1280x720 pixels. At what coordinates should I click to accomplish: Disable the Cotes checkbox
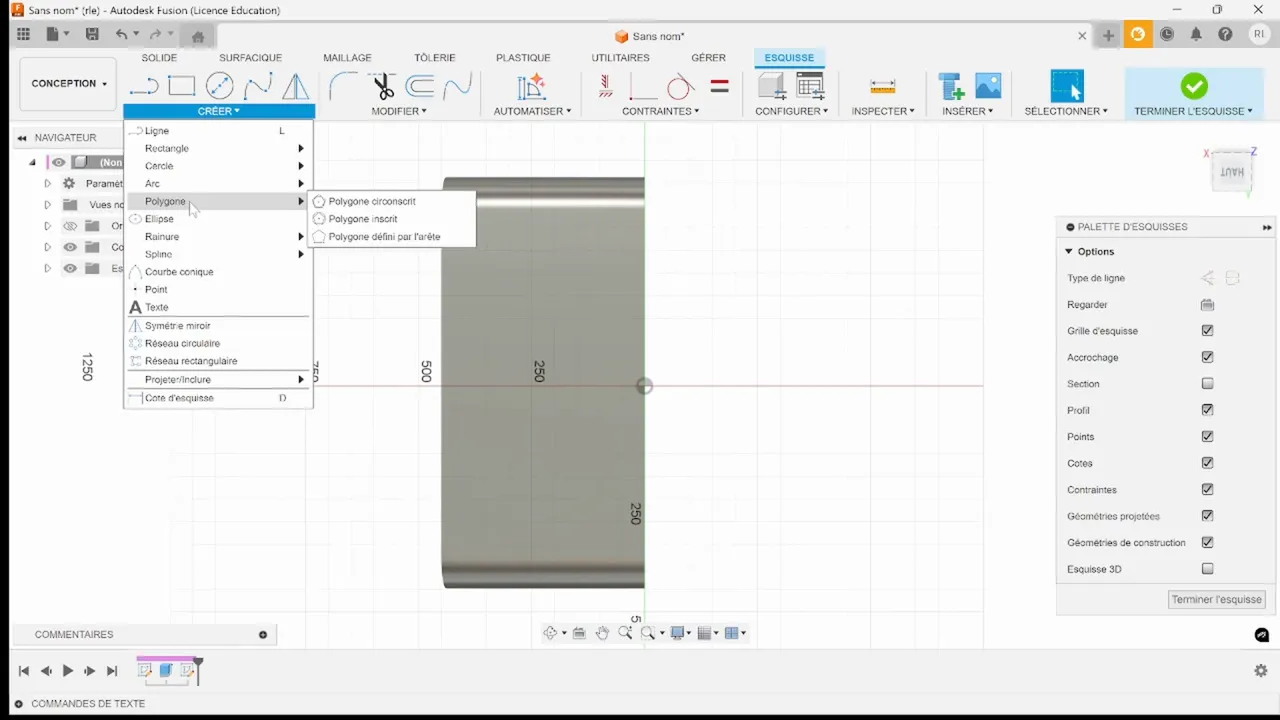[1207, 463]
